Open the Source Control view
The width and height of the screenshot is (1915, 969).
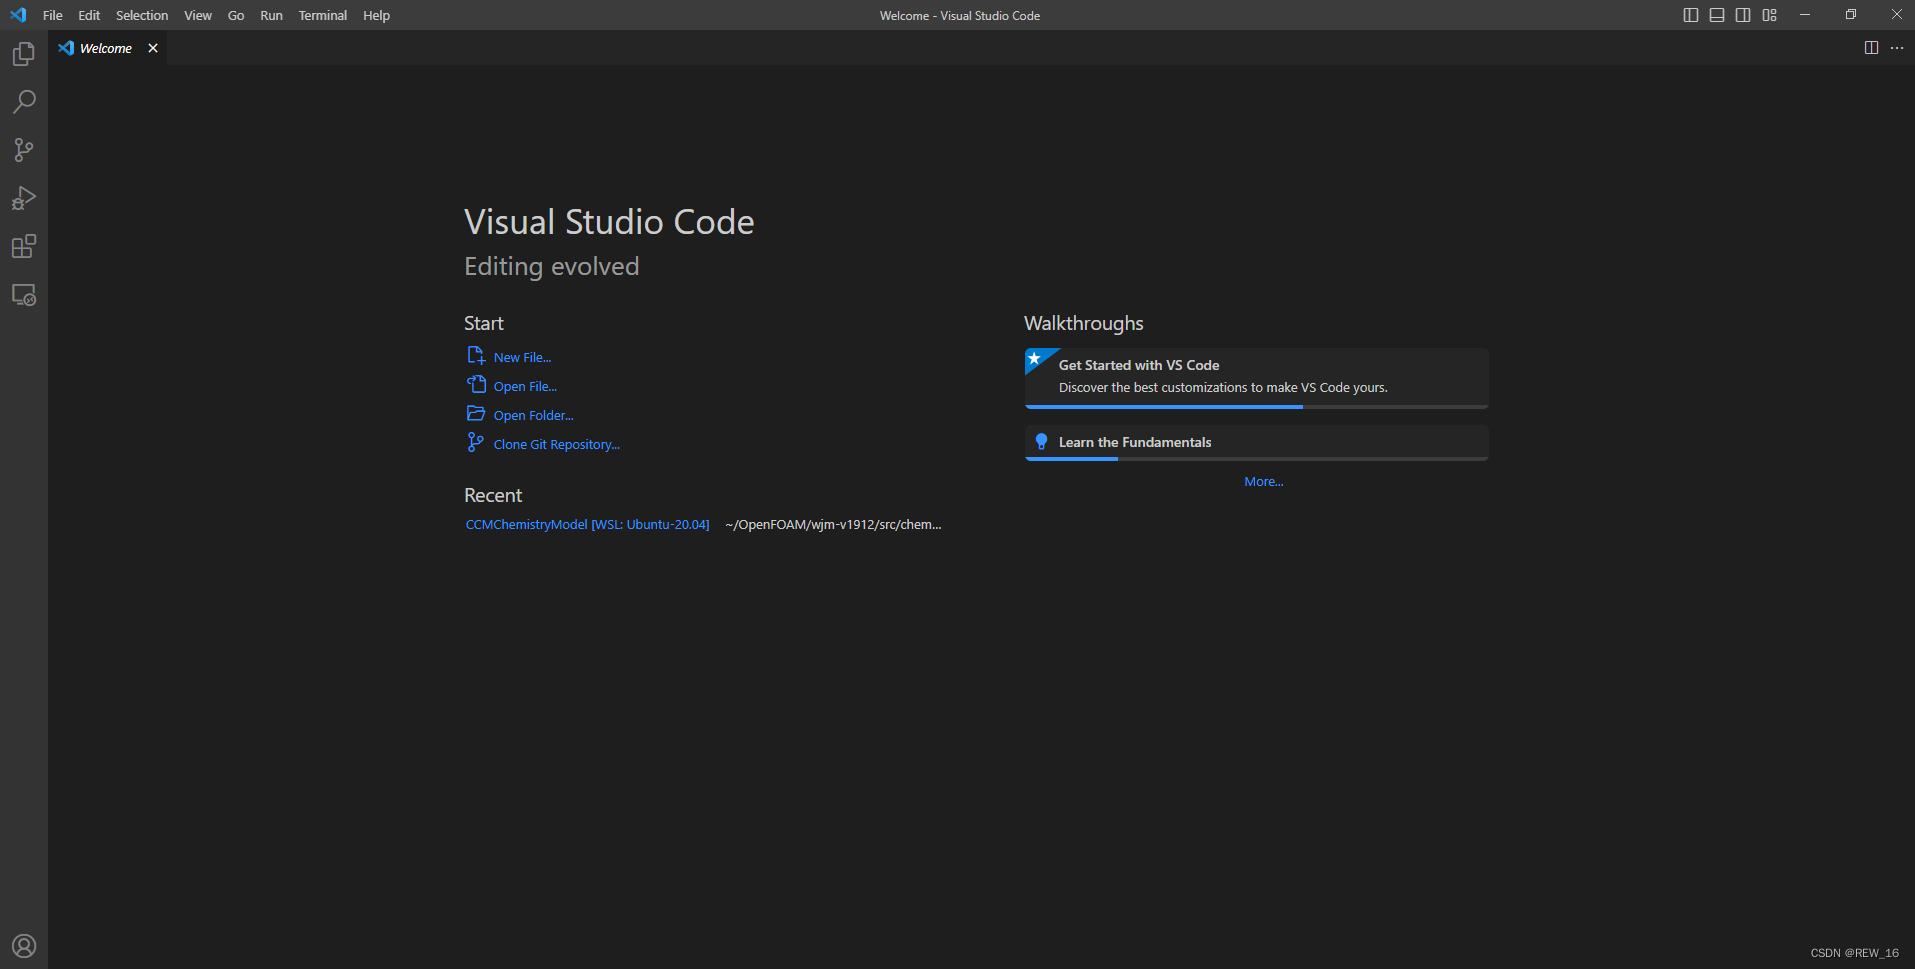coord(23,149)
